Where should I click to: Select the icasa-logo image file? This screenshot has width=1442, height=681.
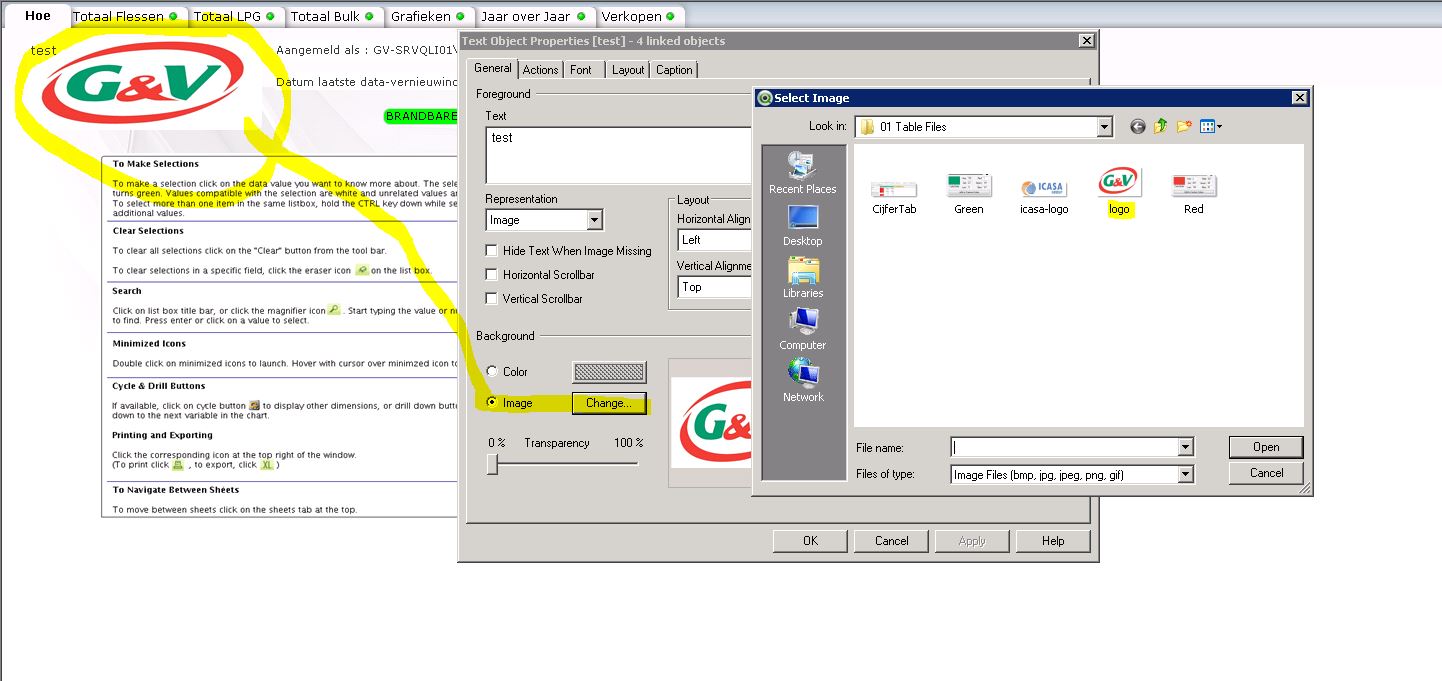coord(1044,196)
